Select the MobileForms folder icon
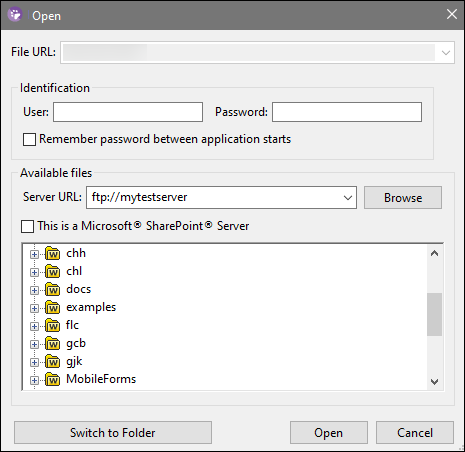This screenshot has width=465, height=452. coord(52,379)
